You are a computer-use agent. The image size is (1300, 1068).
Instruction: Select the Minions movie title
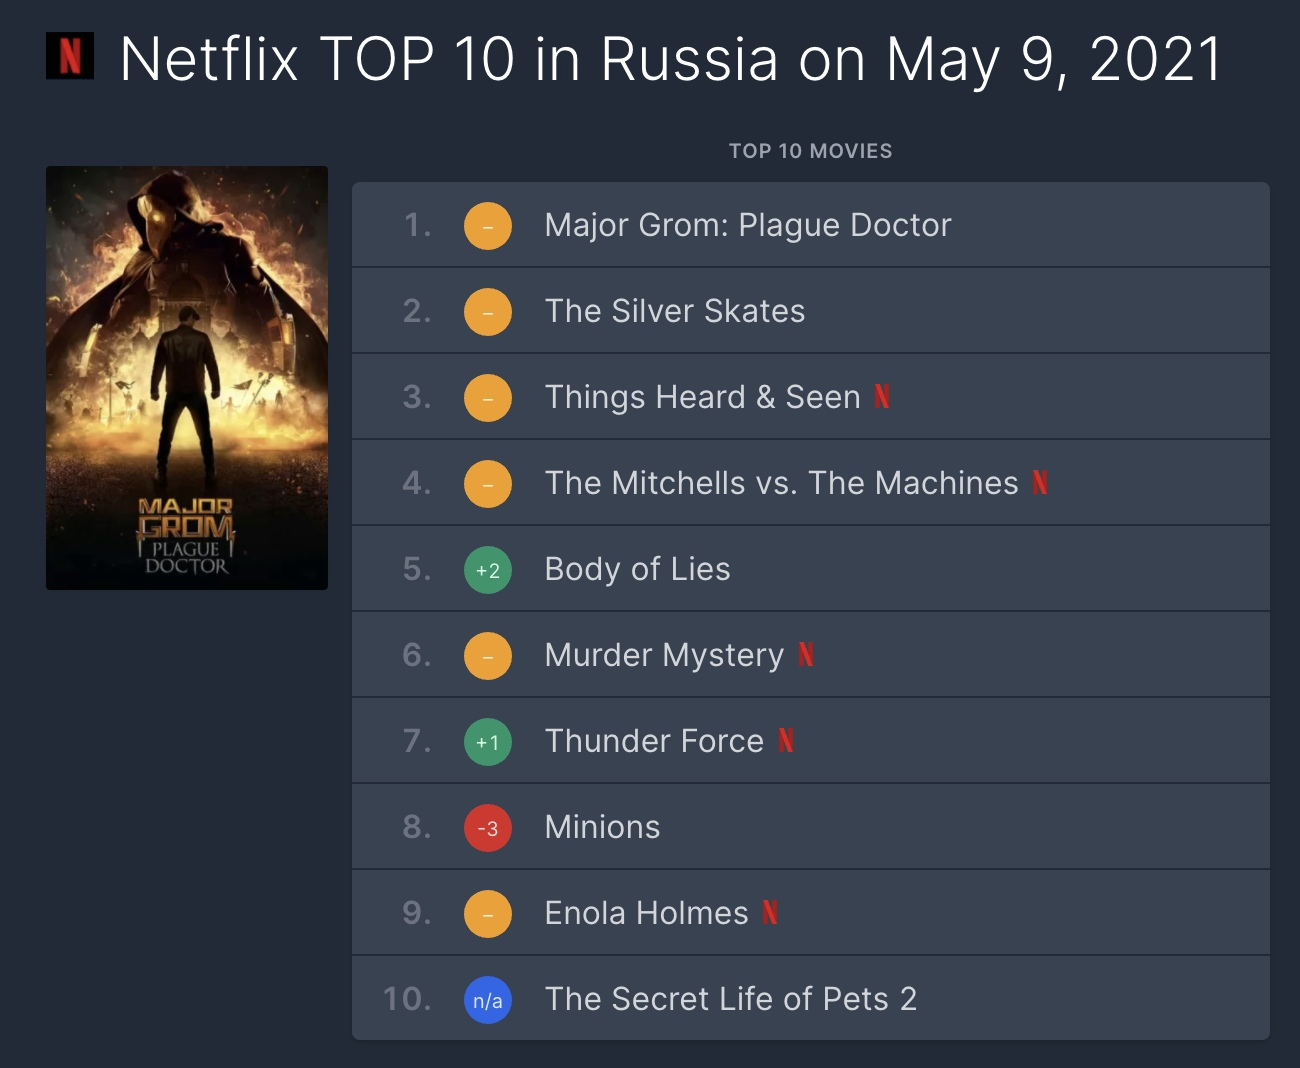(x=603, y=828)
